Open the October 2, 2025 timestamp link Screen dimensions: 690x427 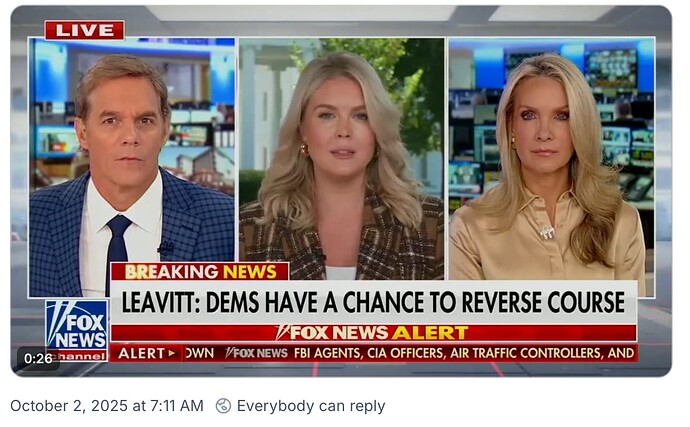(107, 405)
